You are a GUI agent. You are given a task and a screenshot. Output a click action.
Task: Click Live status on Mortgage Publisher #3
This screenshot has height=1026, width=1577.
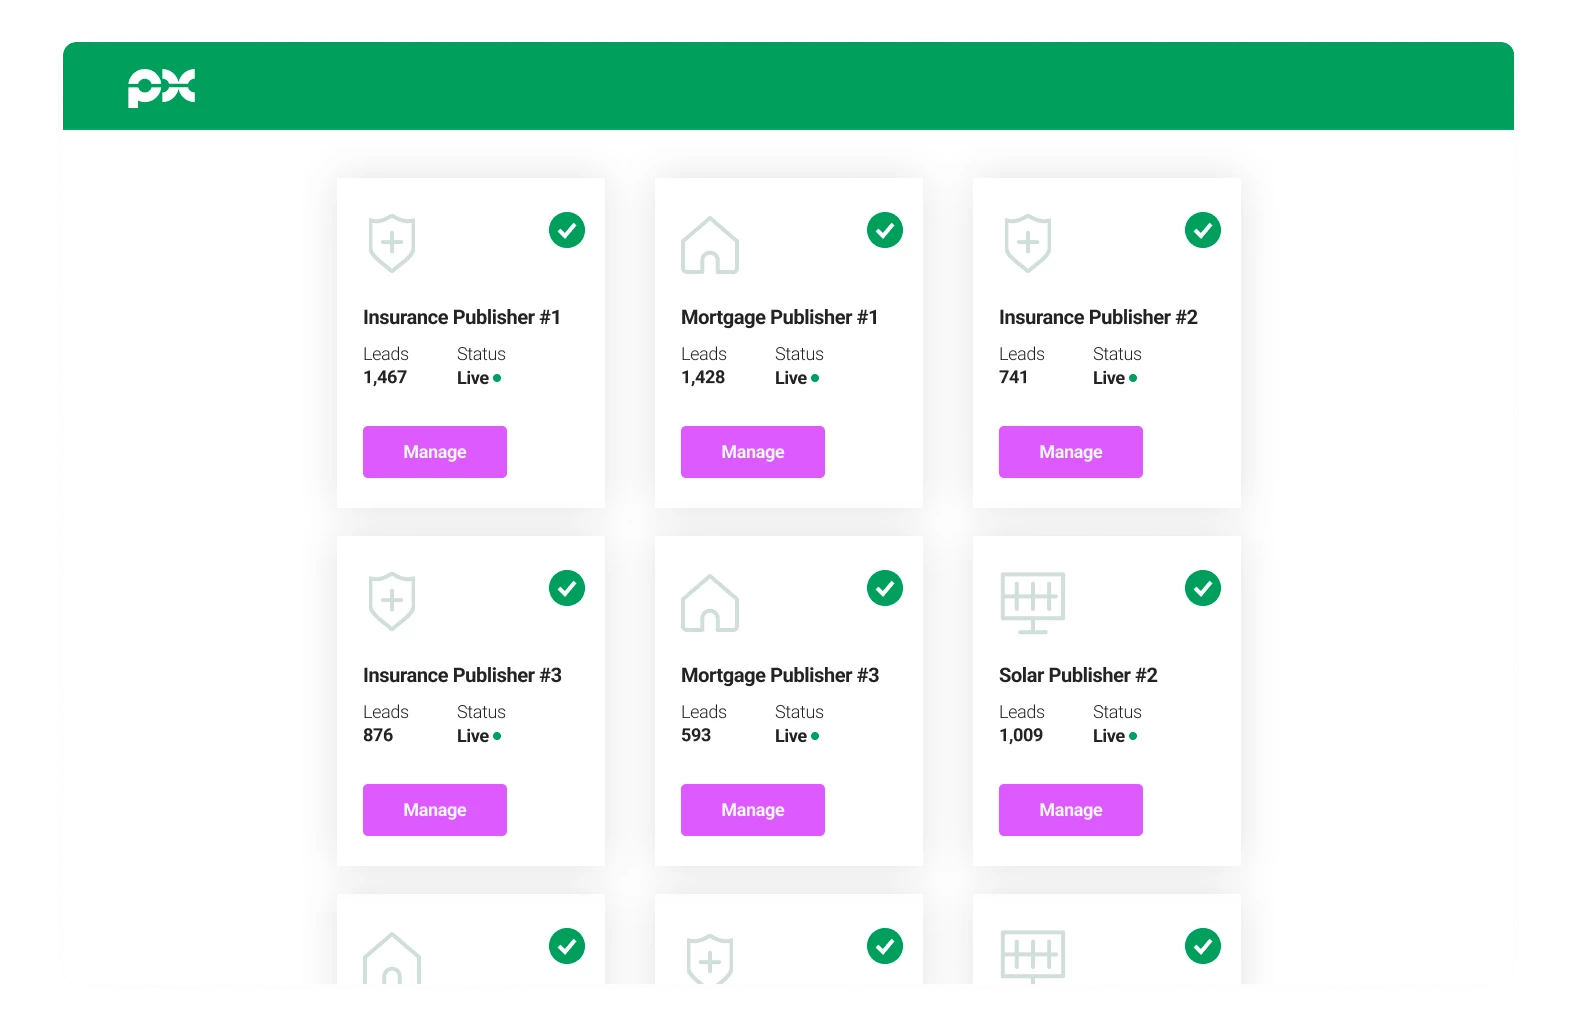click(x=797, y=736)
